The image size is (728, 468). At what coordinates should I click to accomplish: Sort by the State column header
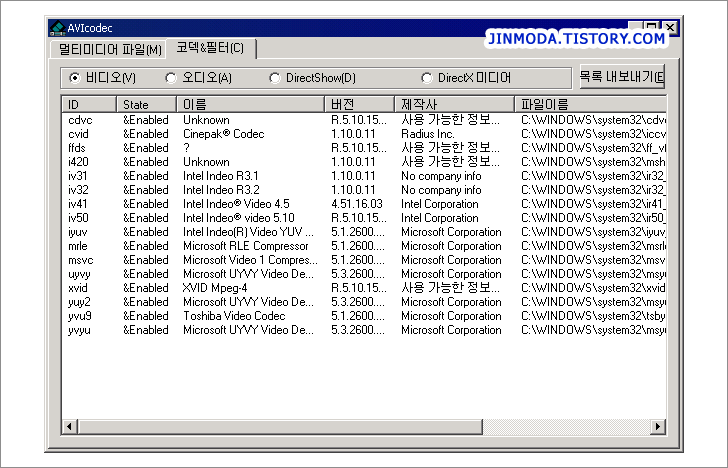point(146,104)
